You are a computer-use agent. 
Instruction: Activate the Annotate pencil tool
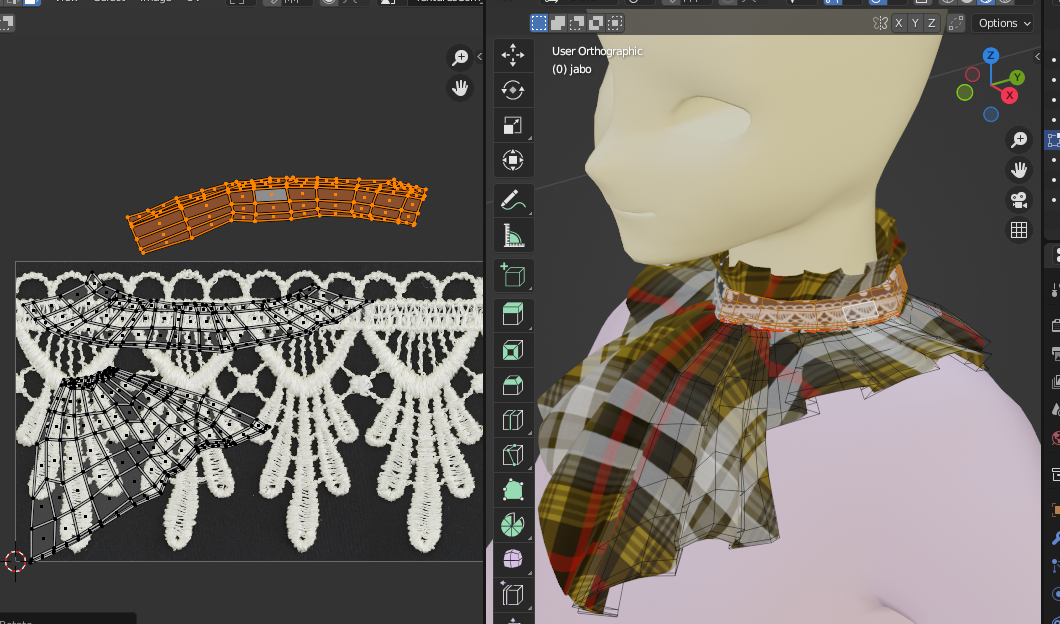tap(513, 200)
